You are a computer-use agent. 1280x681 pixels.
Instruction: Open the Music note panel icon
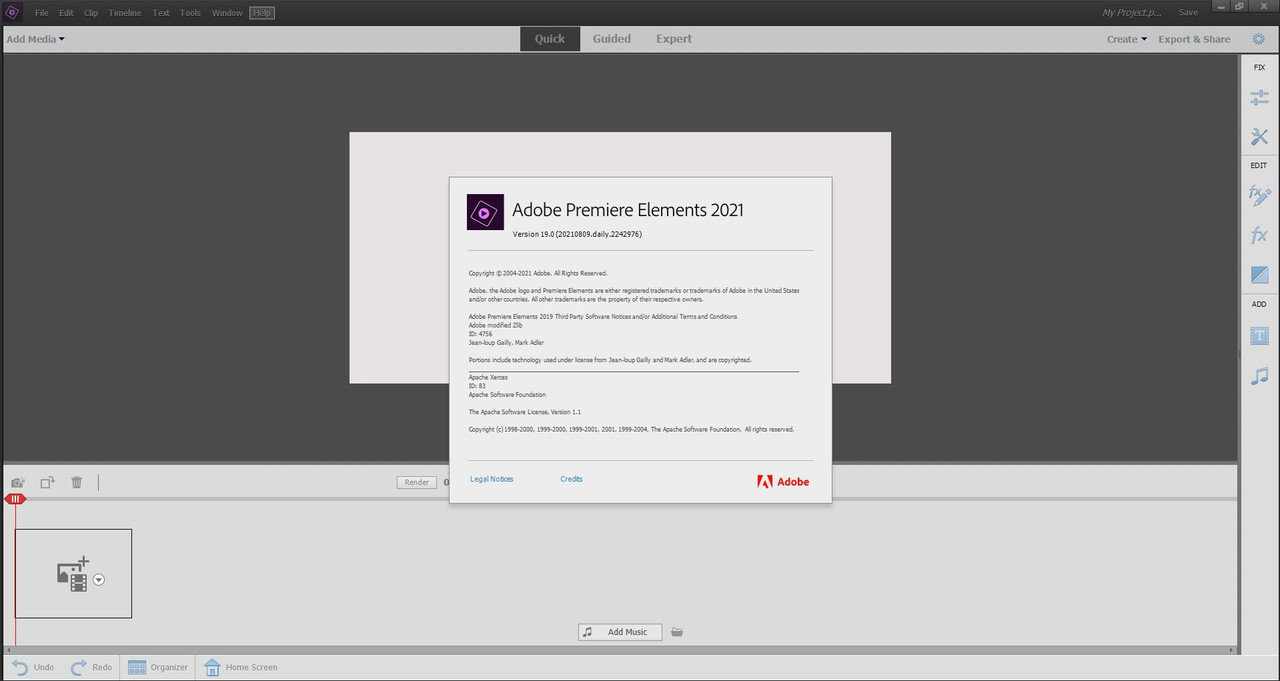click(x=1259, y=376)
